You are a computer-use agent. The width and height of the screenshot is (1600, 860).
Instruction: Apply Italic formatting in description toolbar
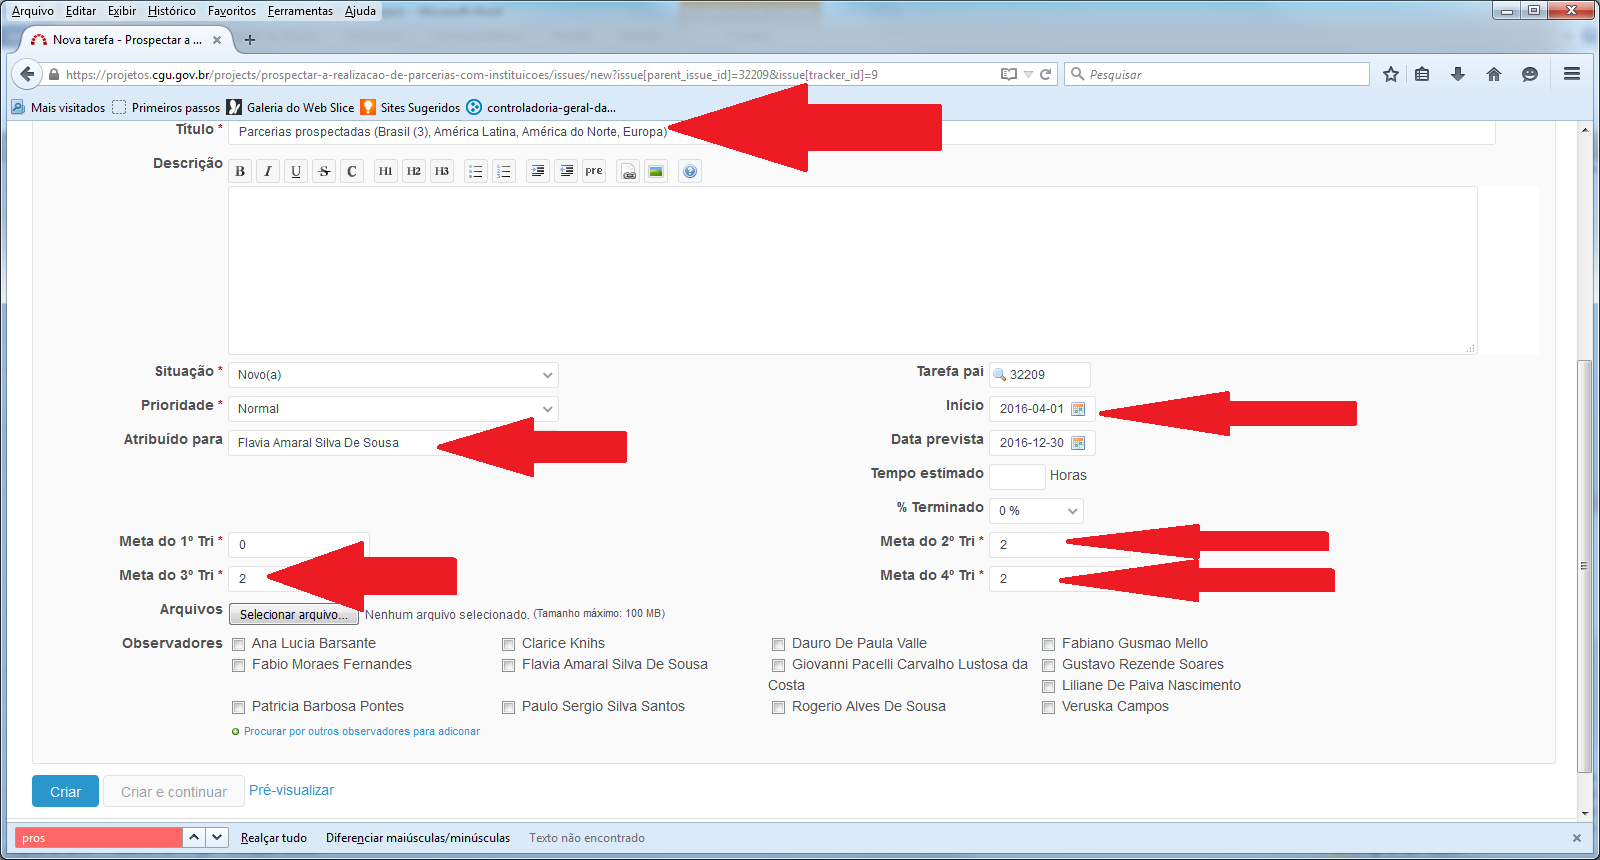[268, 171]
